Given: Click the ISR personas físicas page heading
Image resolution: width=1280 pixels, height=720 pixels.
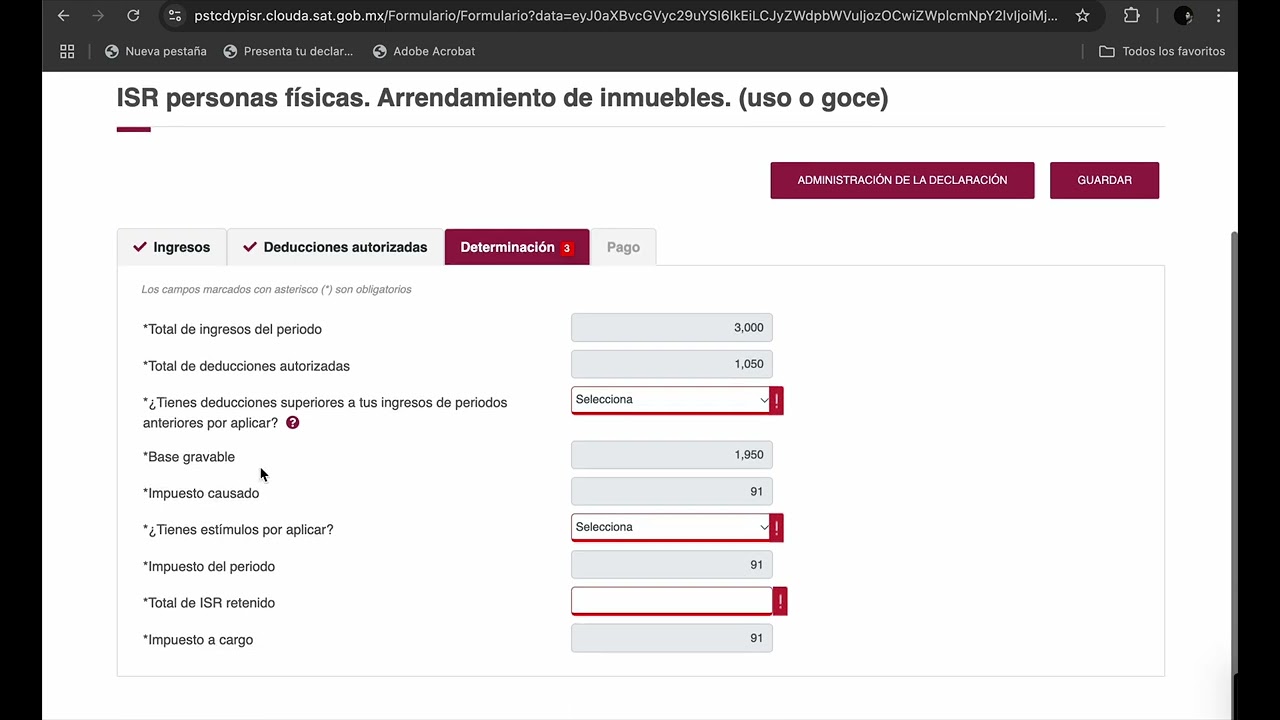Looking at the screenshot, I should point(502,98).
